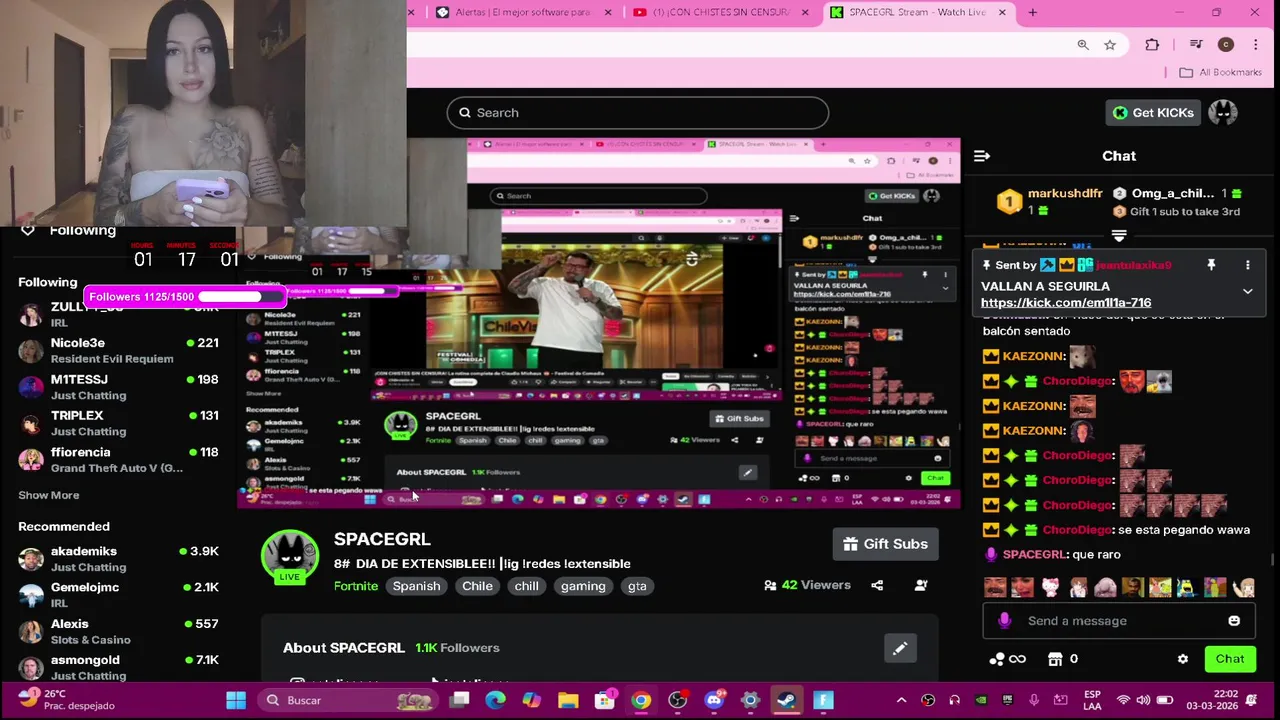Click the Followers 1125/1500 goal progress bar

[x=186, y=297]
